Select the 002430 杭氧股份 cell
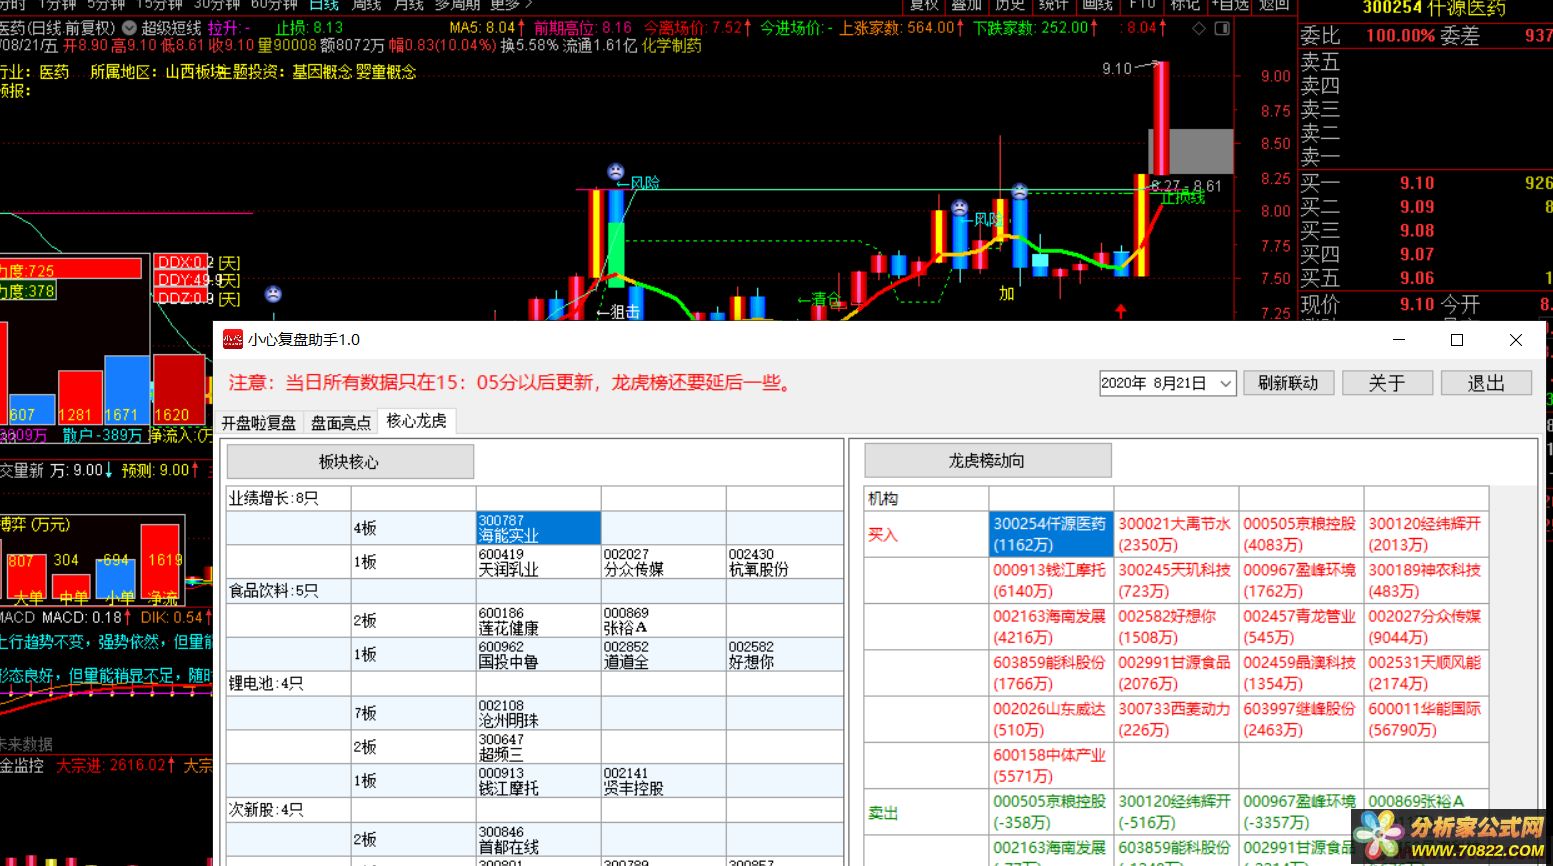 coord(785,562)
